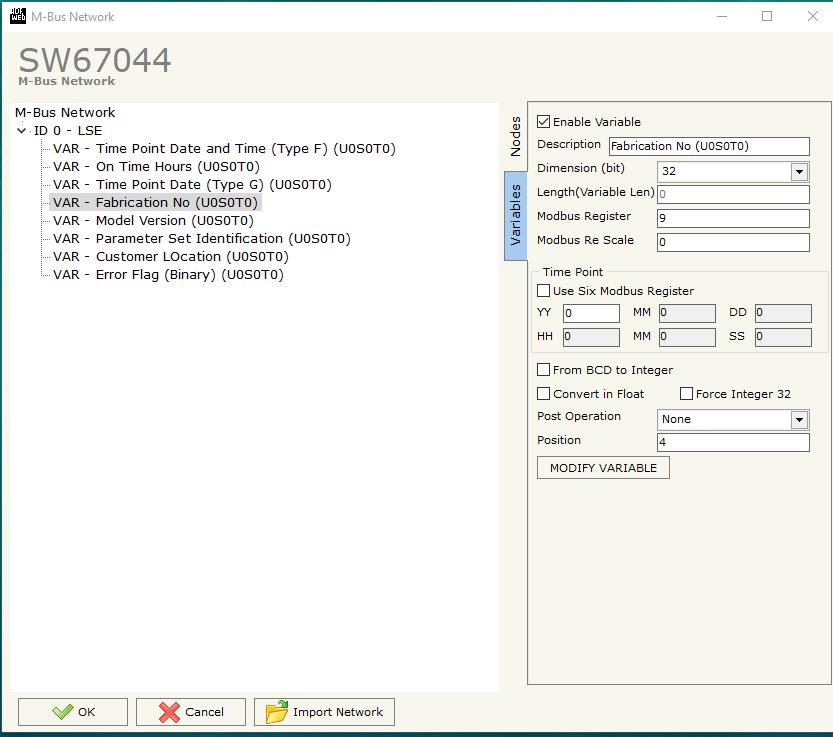Select ID 0 - LSE tree node
This screenshot has height=737, width=833.
click(68, 131)
